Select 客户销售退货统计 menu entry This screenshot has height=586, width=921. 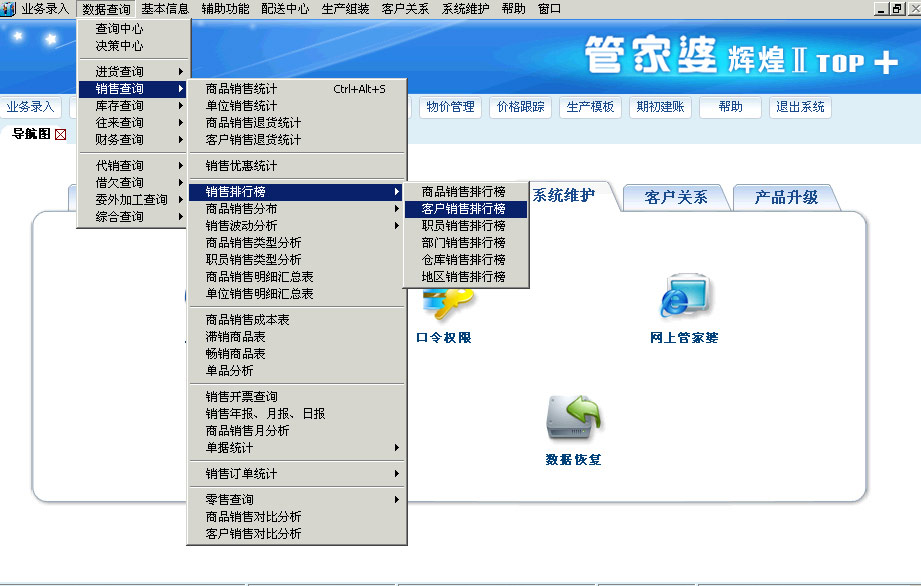click(297, 140)
